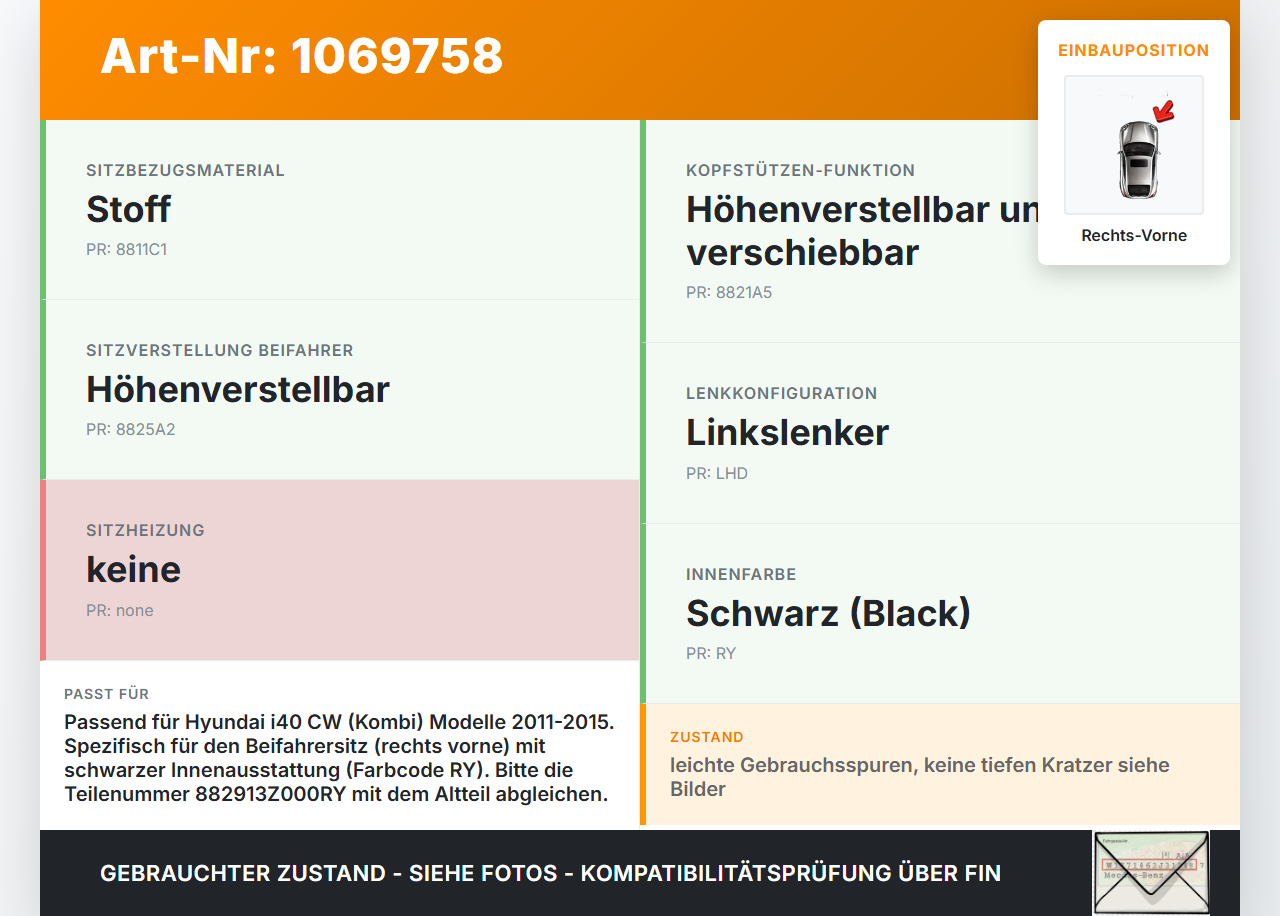
Task: Click the PR: RY code
Action: pos(711,654)
